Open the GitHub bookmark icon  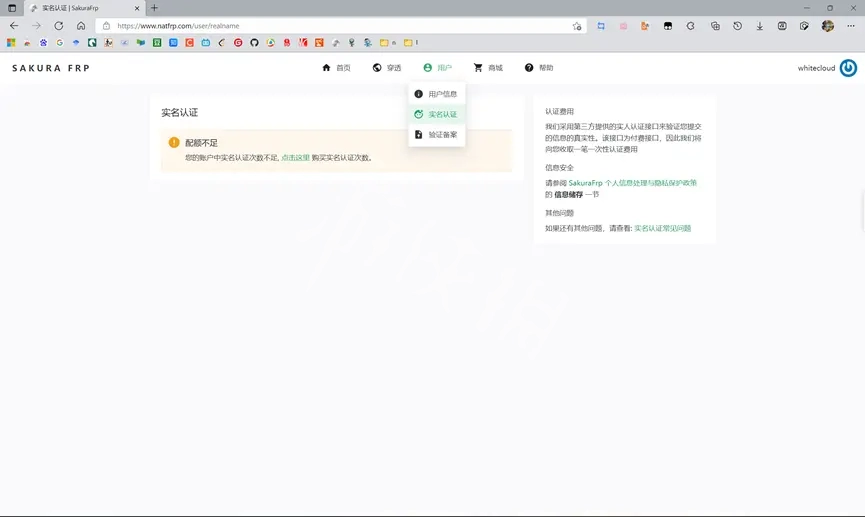click(254, 42)
